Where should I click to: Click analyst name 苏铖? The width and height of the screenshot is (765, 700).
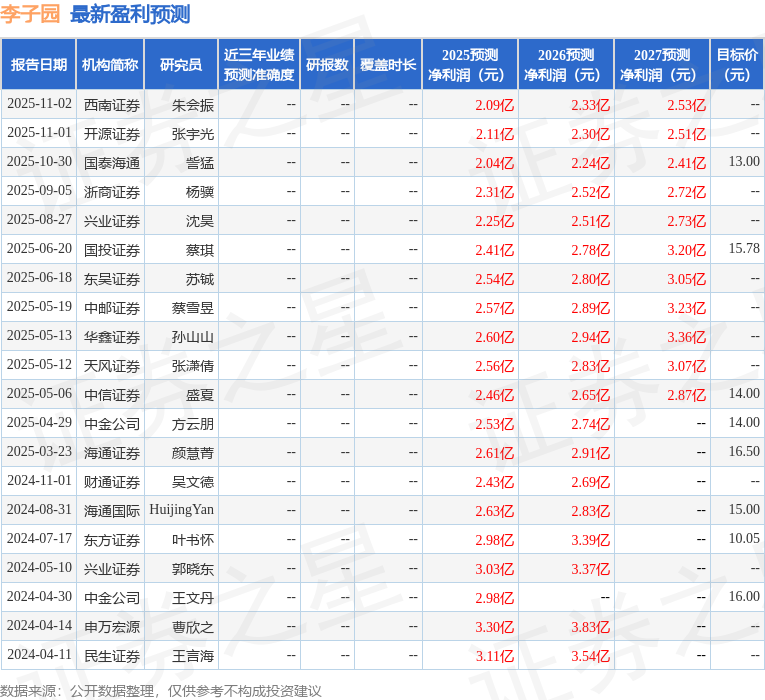coord(200,279)
